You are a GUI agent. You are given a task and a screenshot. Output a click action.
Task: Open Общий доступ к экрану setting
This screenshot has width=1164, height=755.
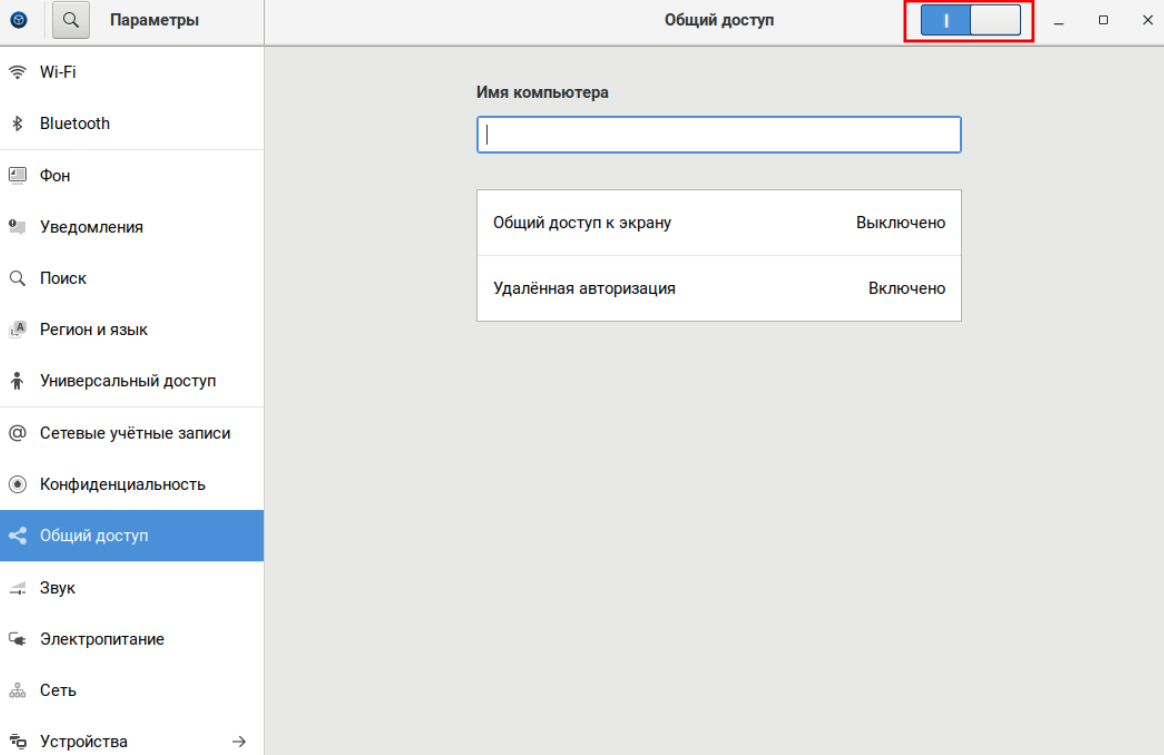point(718,223)
